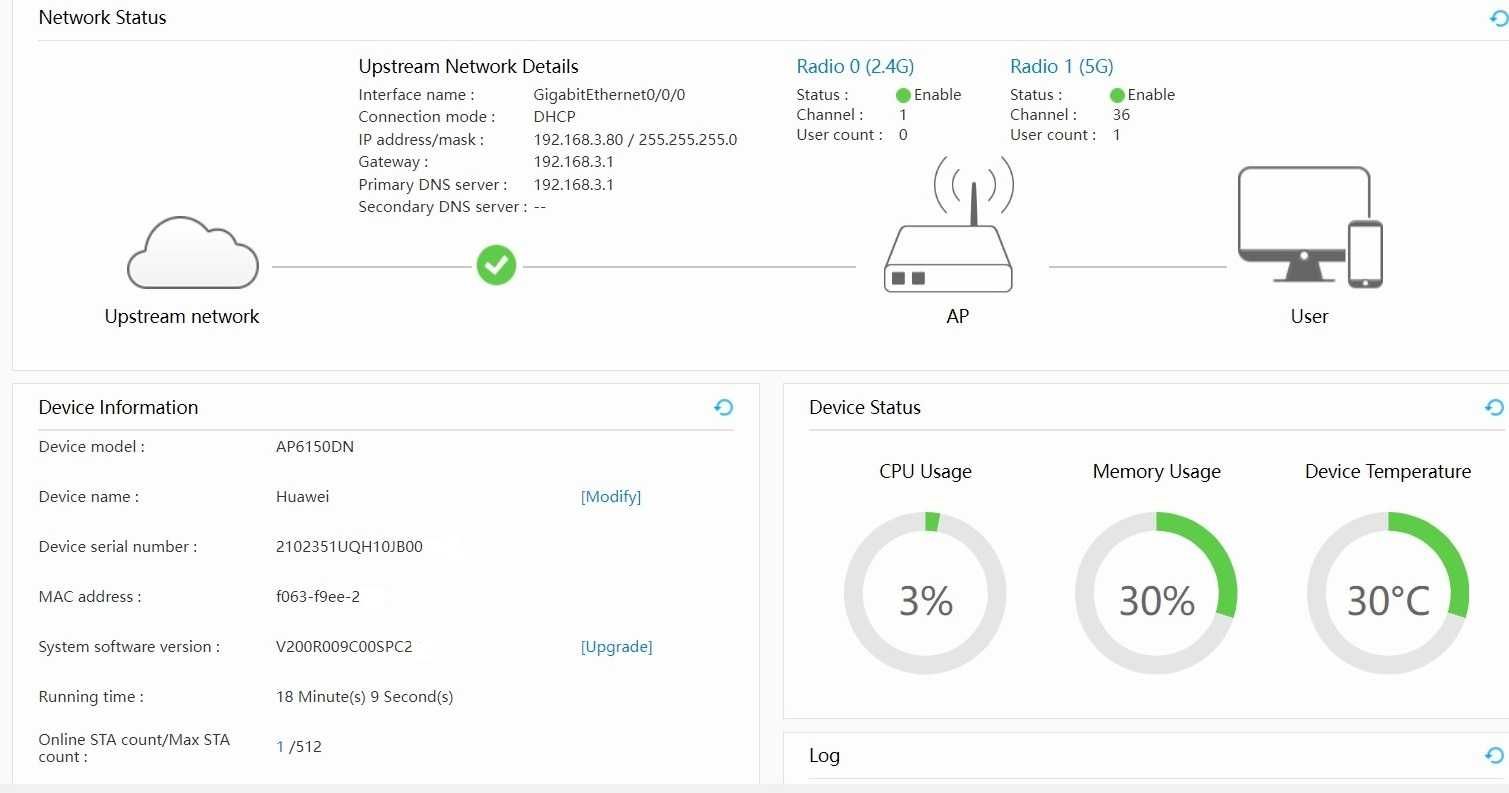
Task: Click the Radio 1 green status indicator
Action: 1117,95
